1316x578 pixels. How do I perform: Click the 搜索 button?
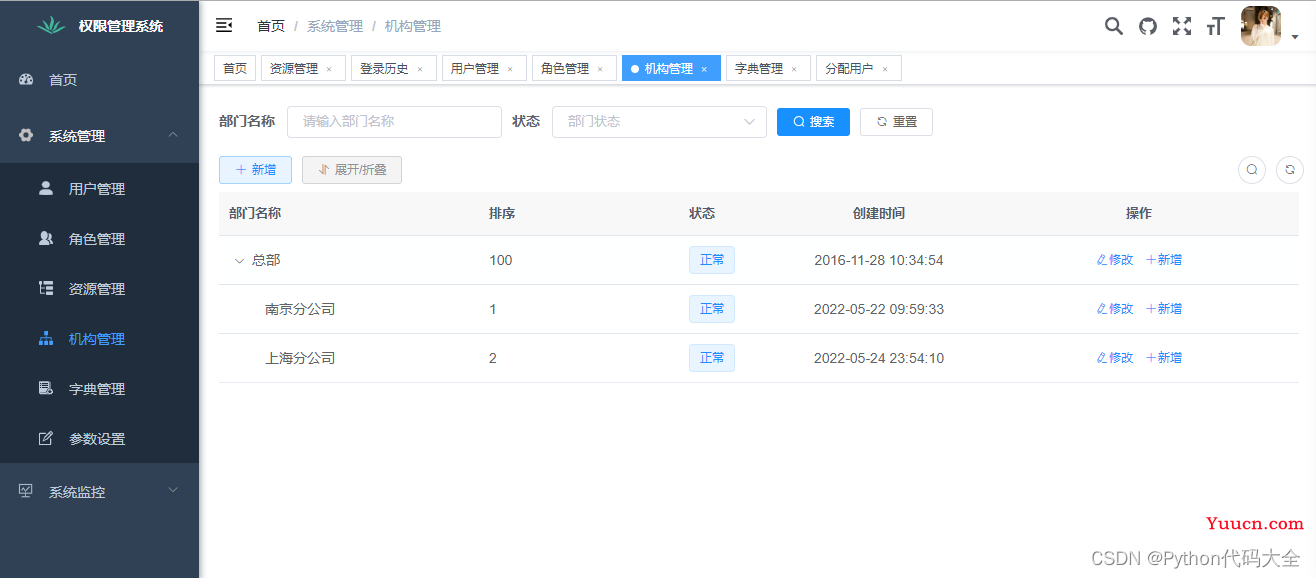(x=813, y=121)
